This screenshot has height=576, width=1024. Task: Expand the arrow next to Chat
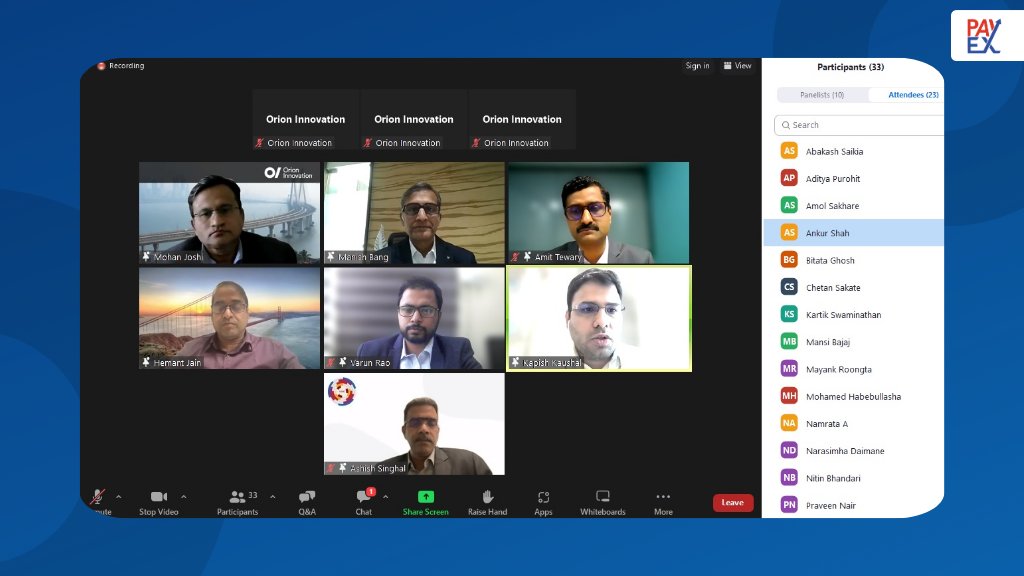click(x=386, y=497)
